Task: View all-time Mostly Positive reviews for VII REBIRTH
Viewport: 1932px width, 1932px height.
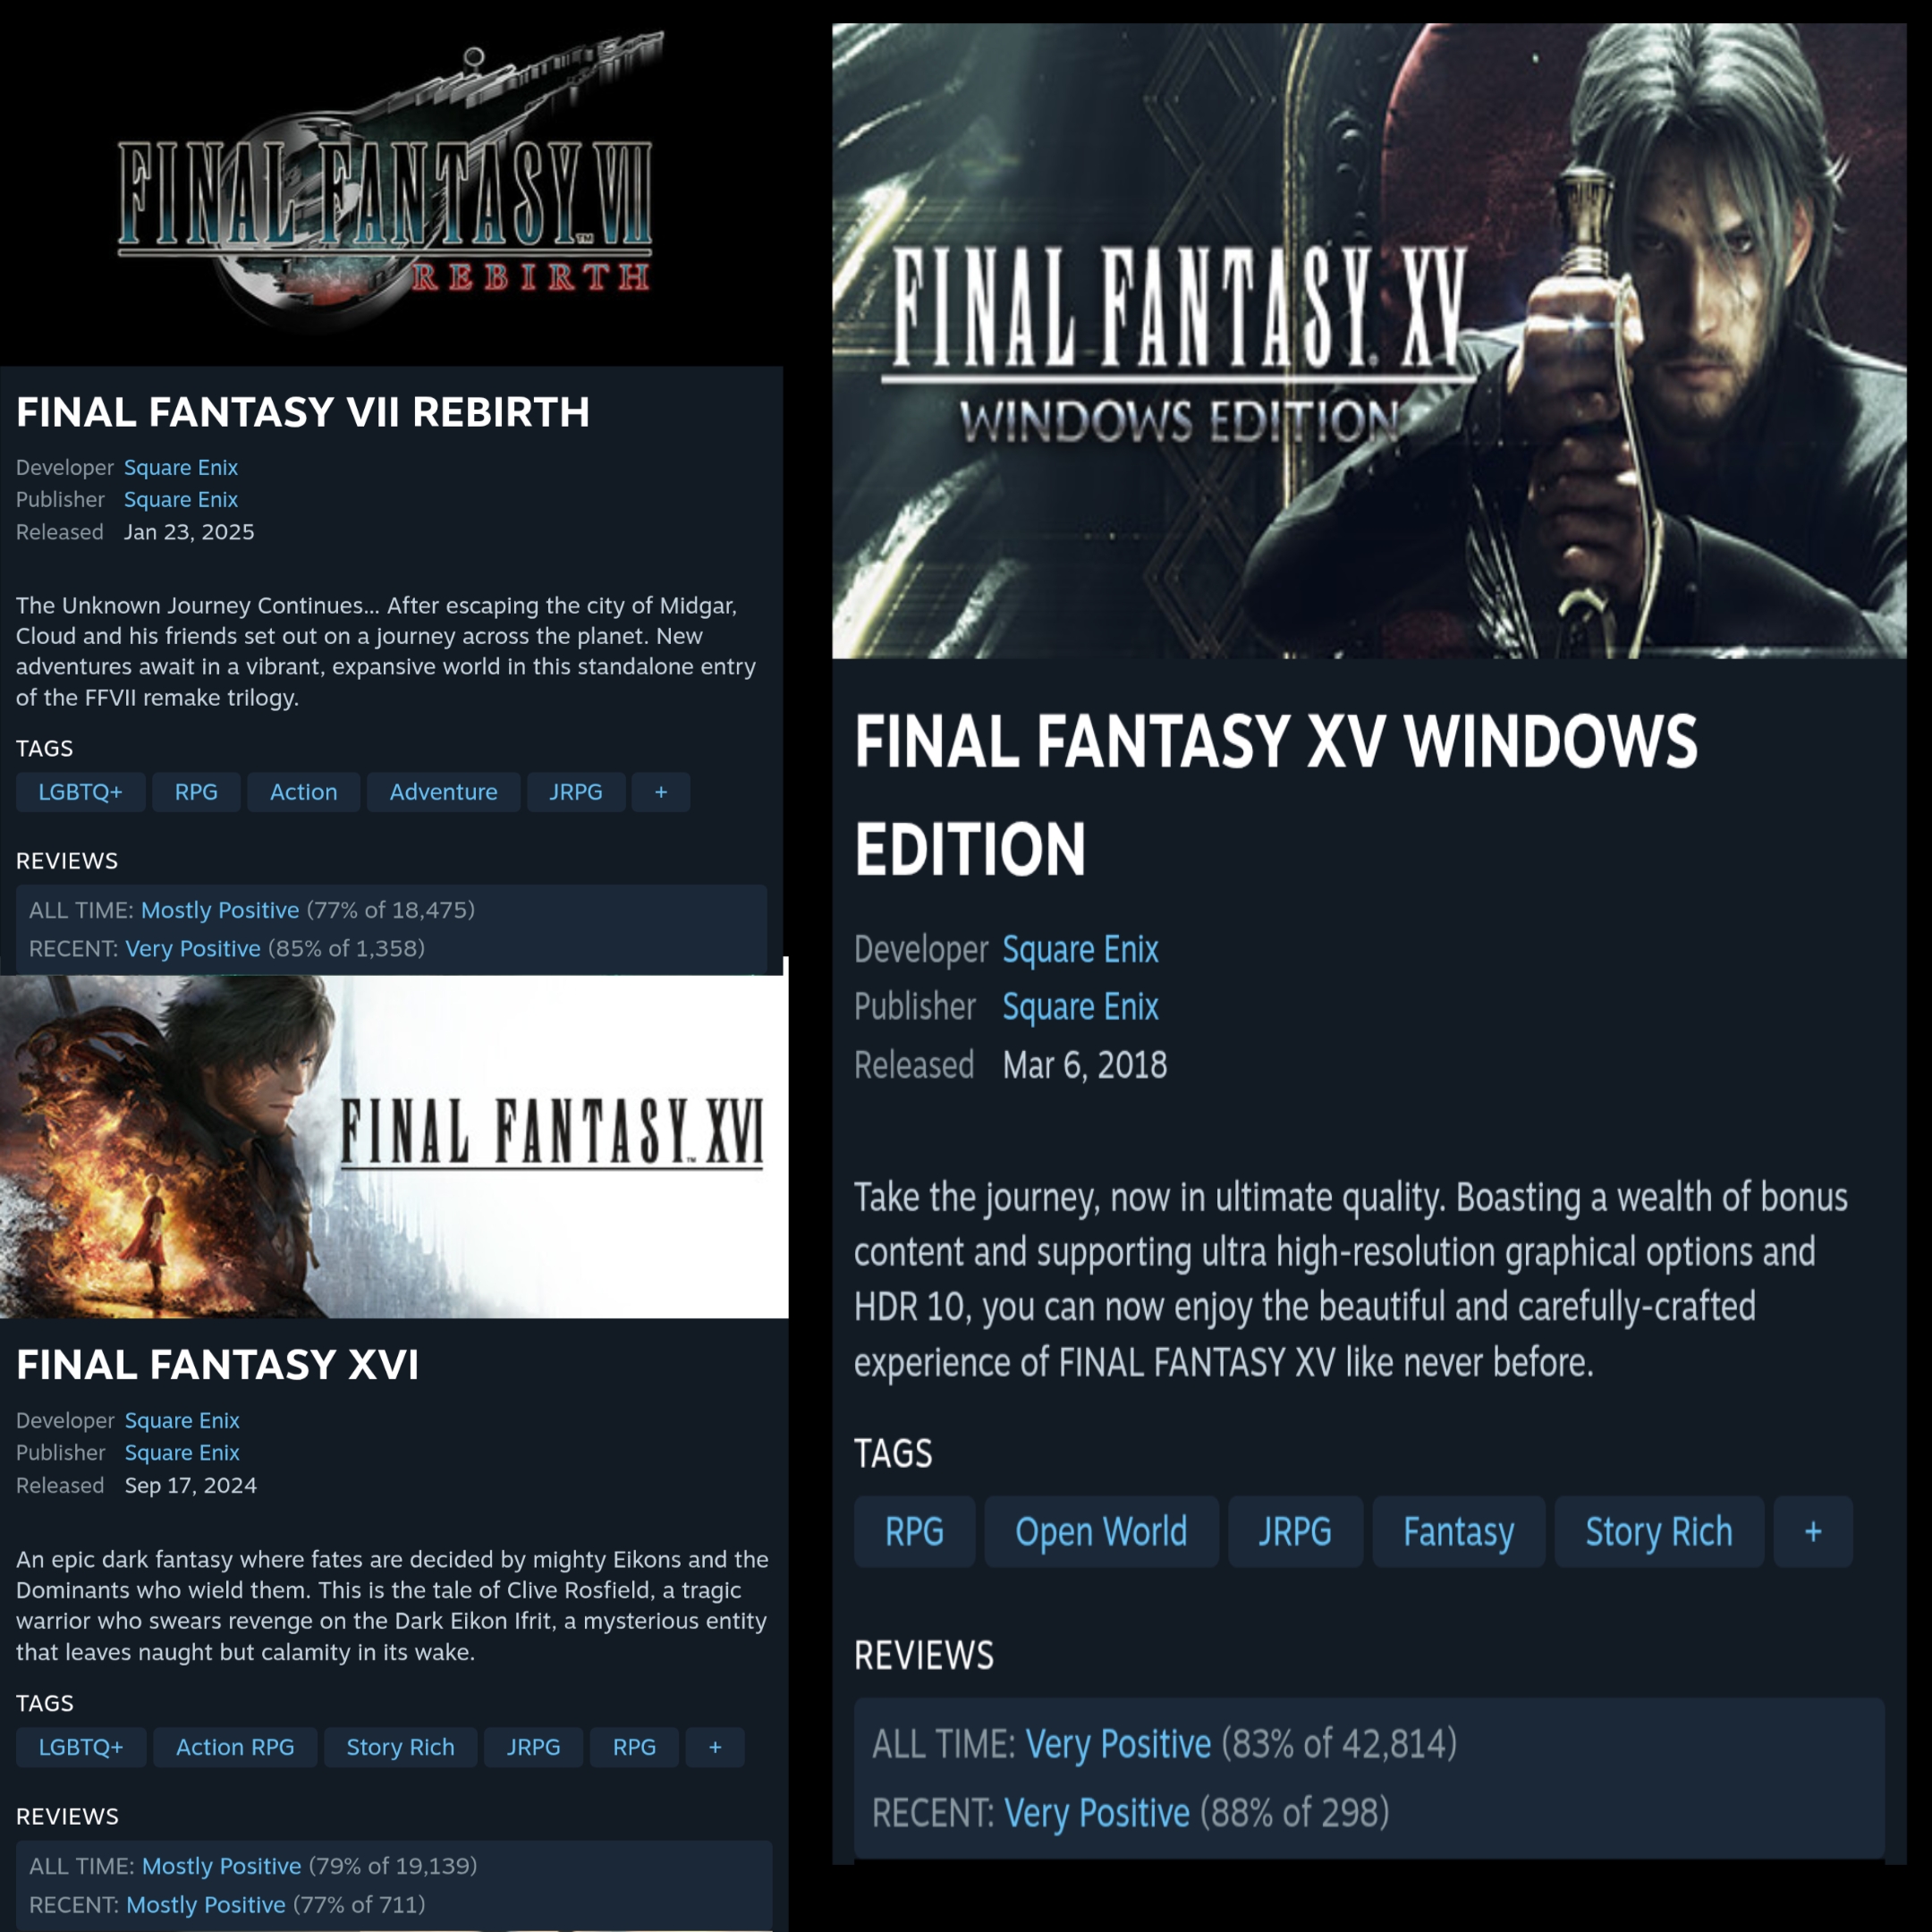Action: [220, 910]
